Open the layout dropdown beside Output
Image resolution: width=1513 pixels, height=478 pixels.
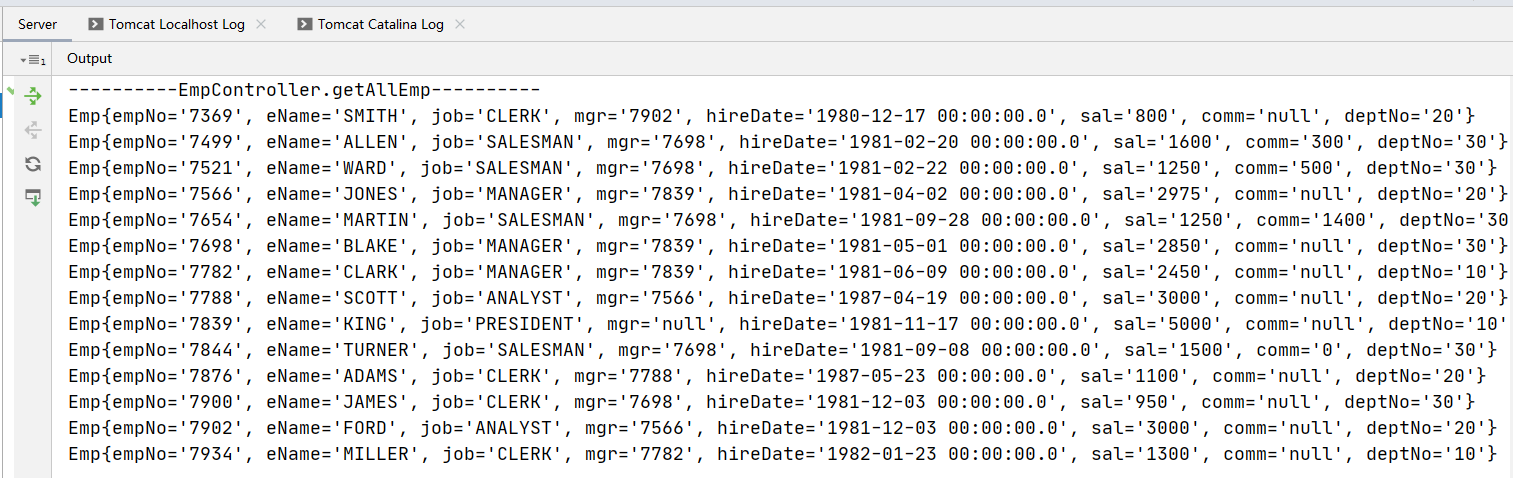coord(33,60)
